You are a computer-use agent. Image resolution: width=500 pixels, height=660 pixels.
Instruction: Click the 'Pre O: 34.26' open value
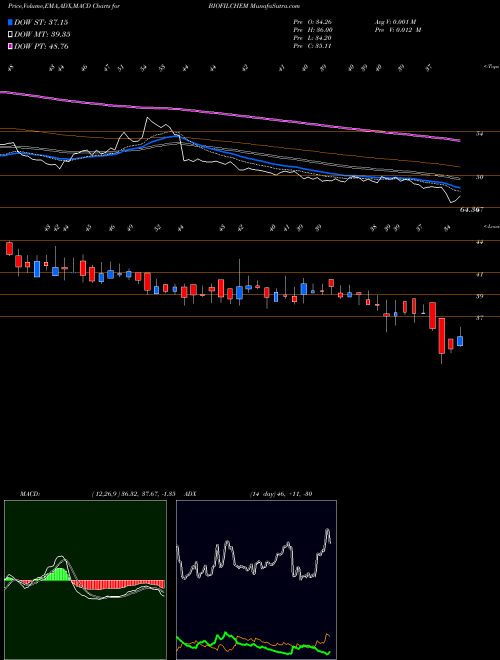(313, 22)
